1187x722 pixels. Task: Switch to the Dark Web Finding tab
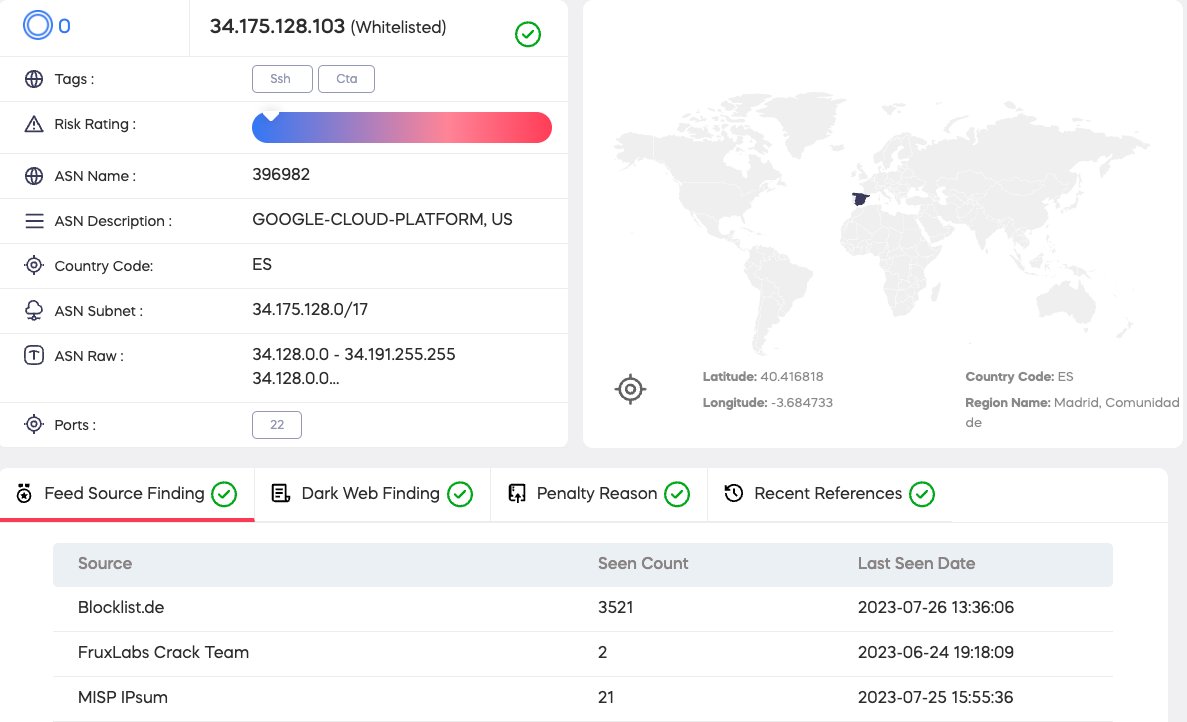[372, 494]
